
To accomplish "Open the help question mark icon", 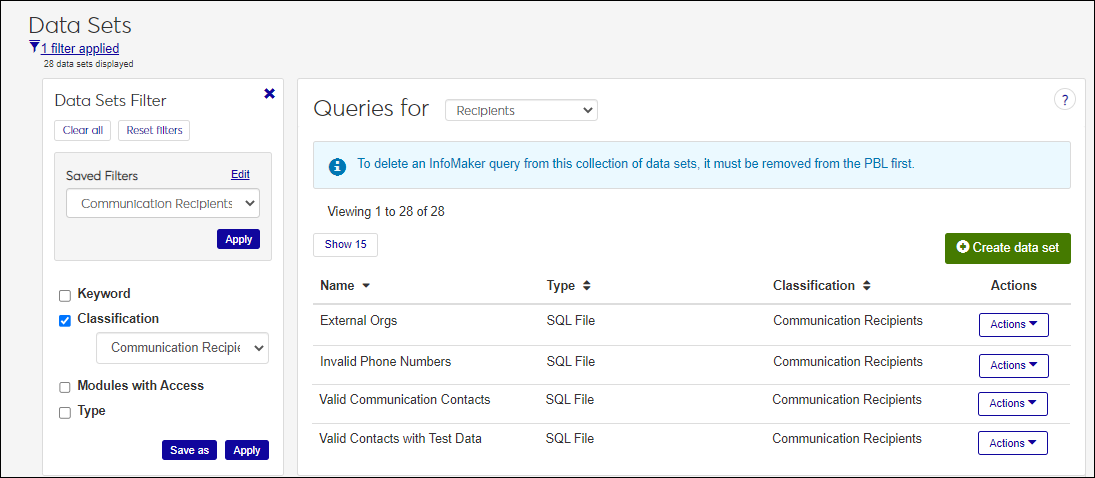I will tap(1064, 99).
